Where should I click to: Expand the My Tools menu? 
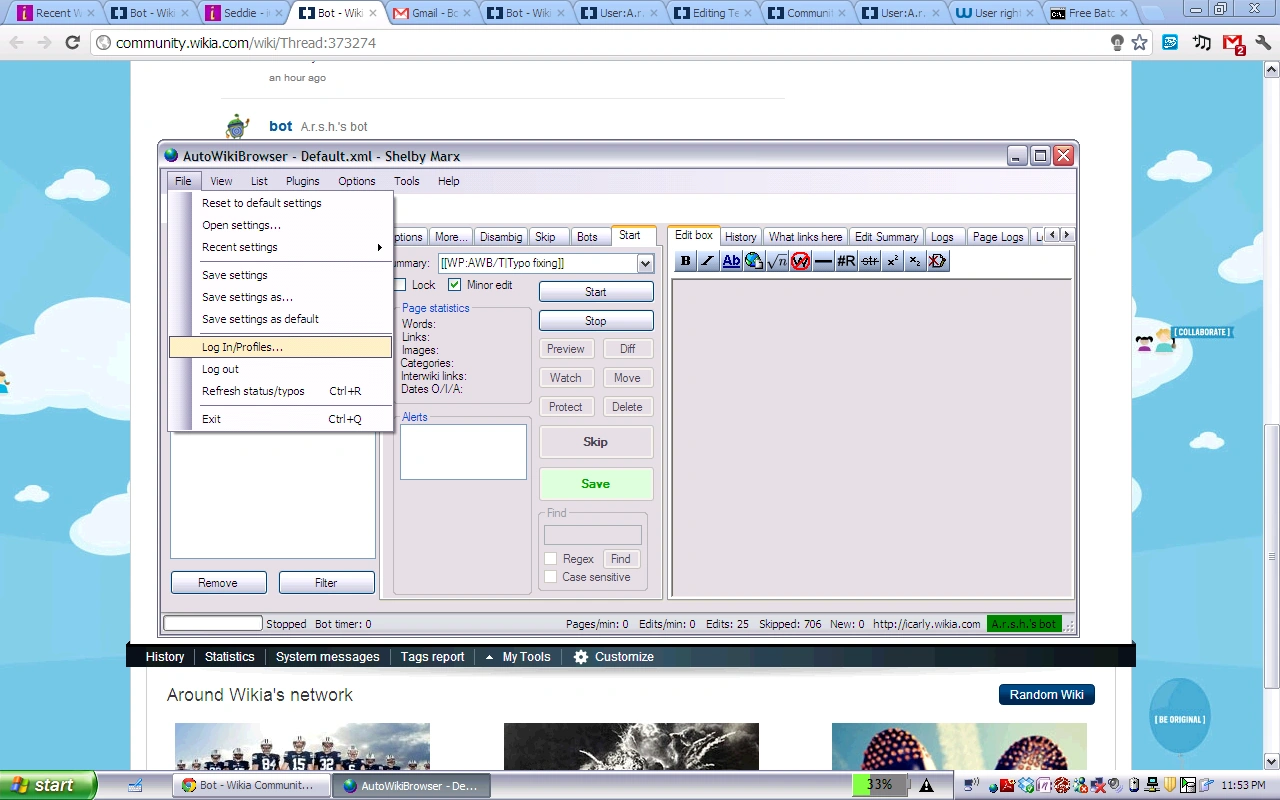(518, 657)
